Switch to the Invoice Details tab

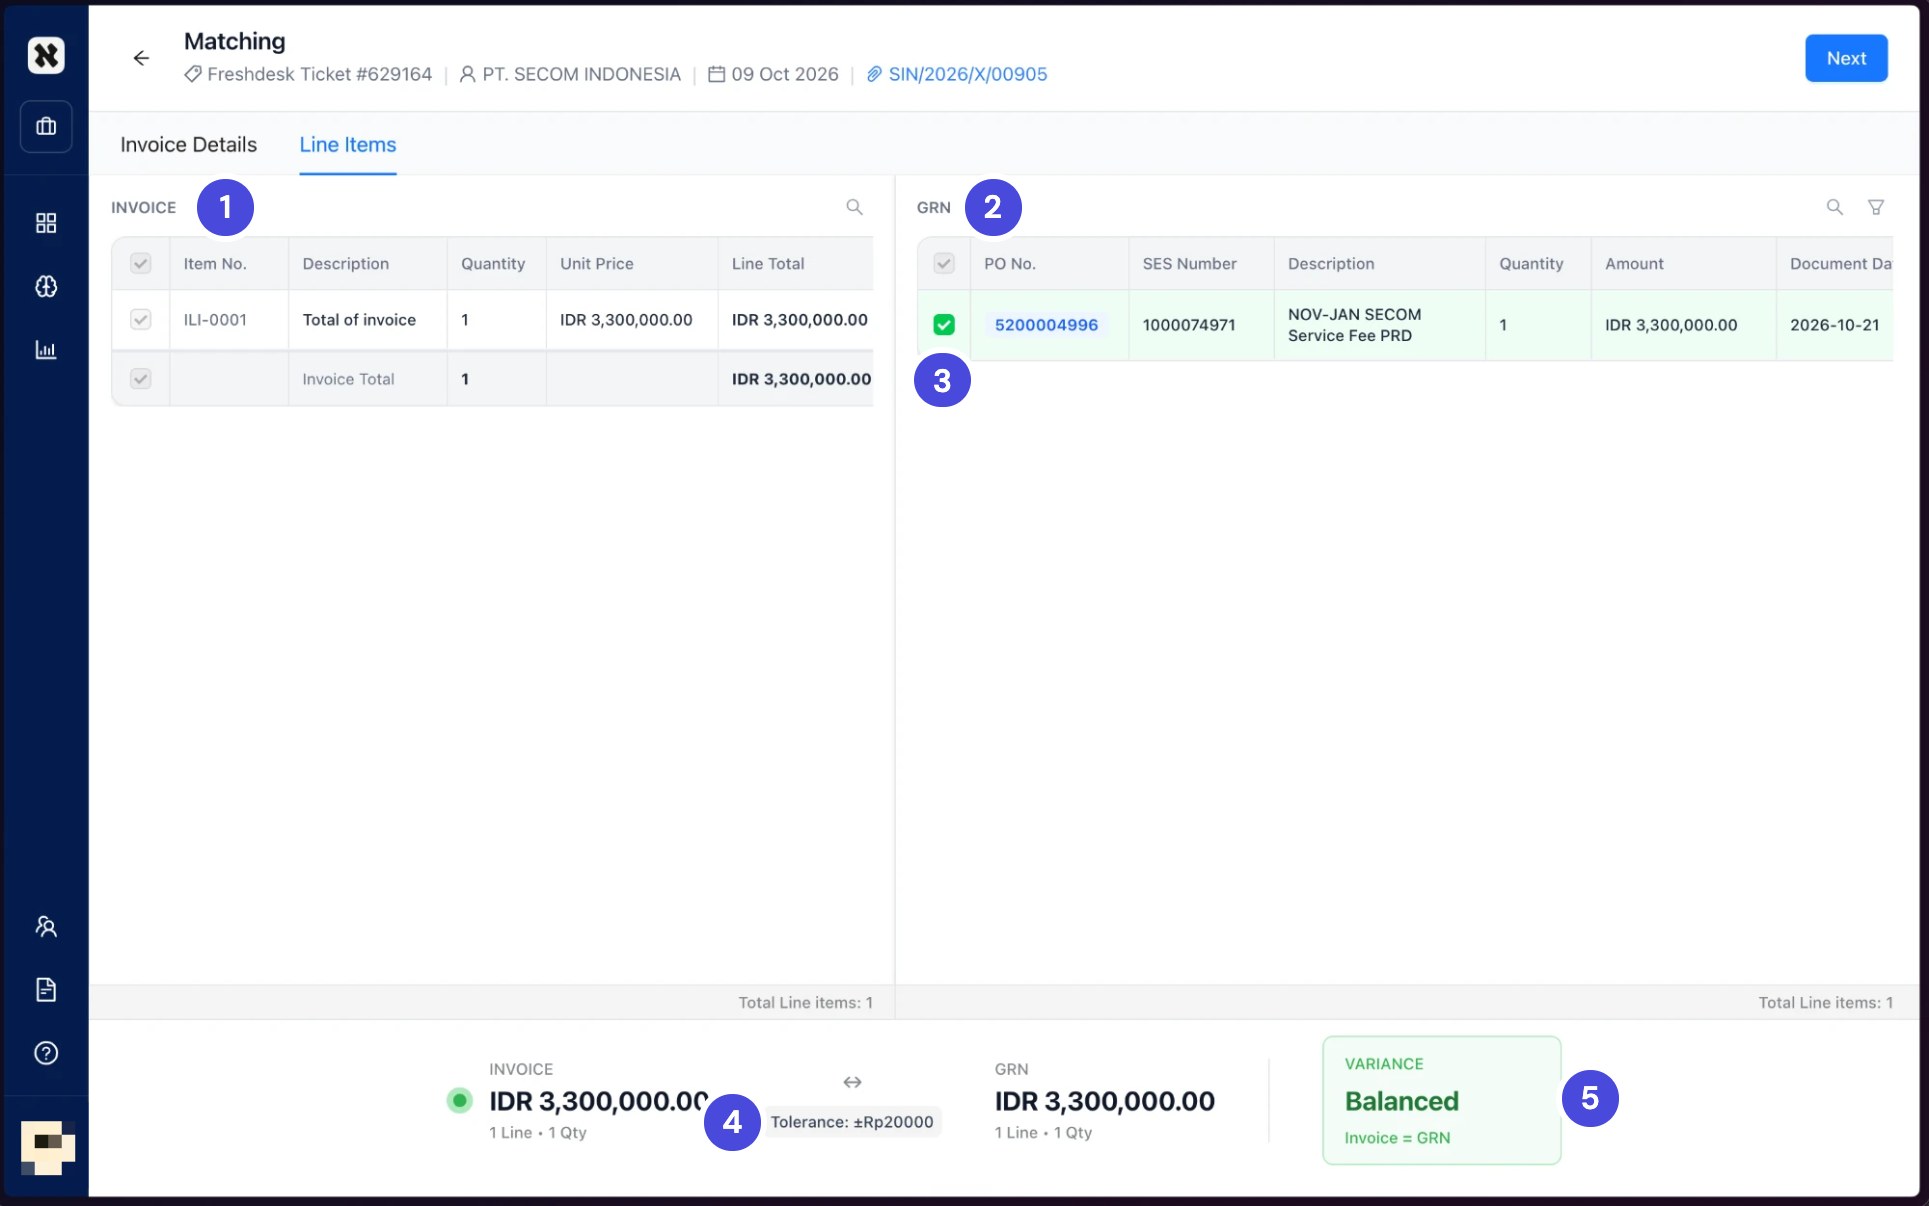click(x=188, y=145)
